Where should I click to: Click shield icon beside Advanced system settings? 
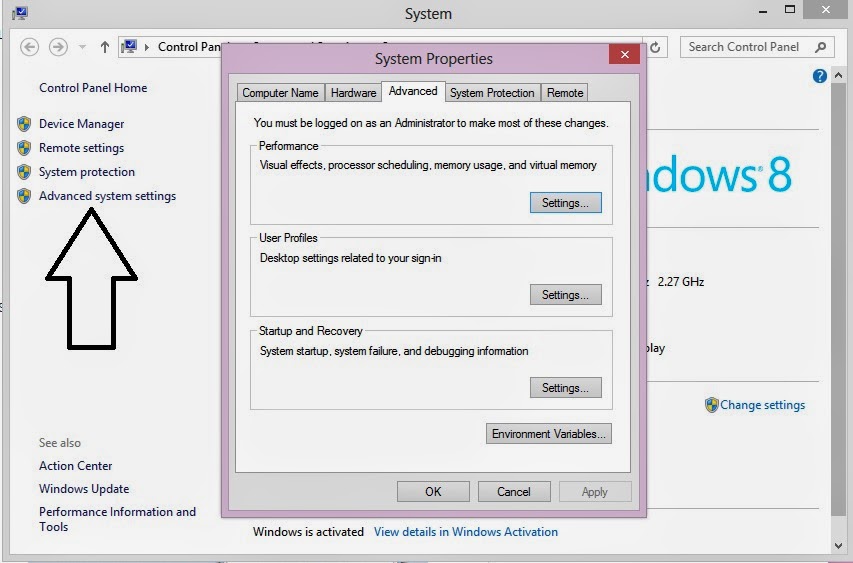24,196
